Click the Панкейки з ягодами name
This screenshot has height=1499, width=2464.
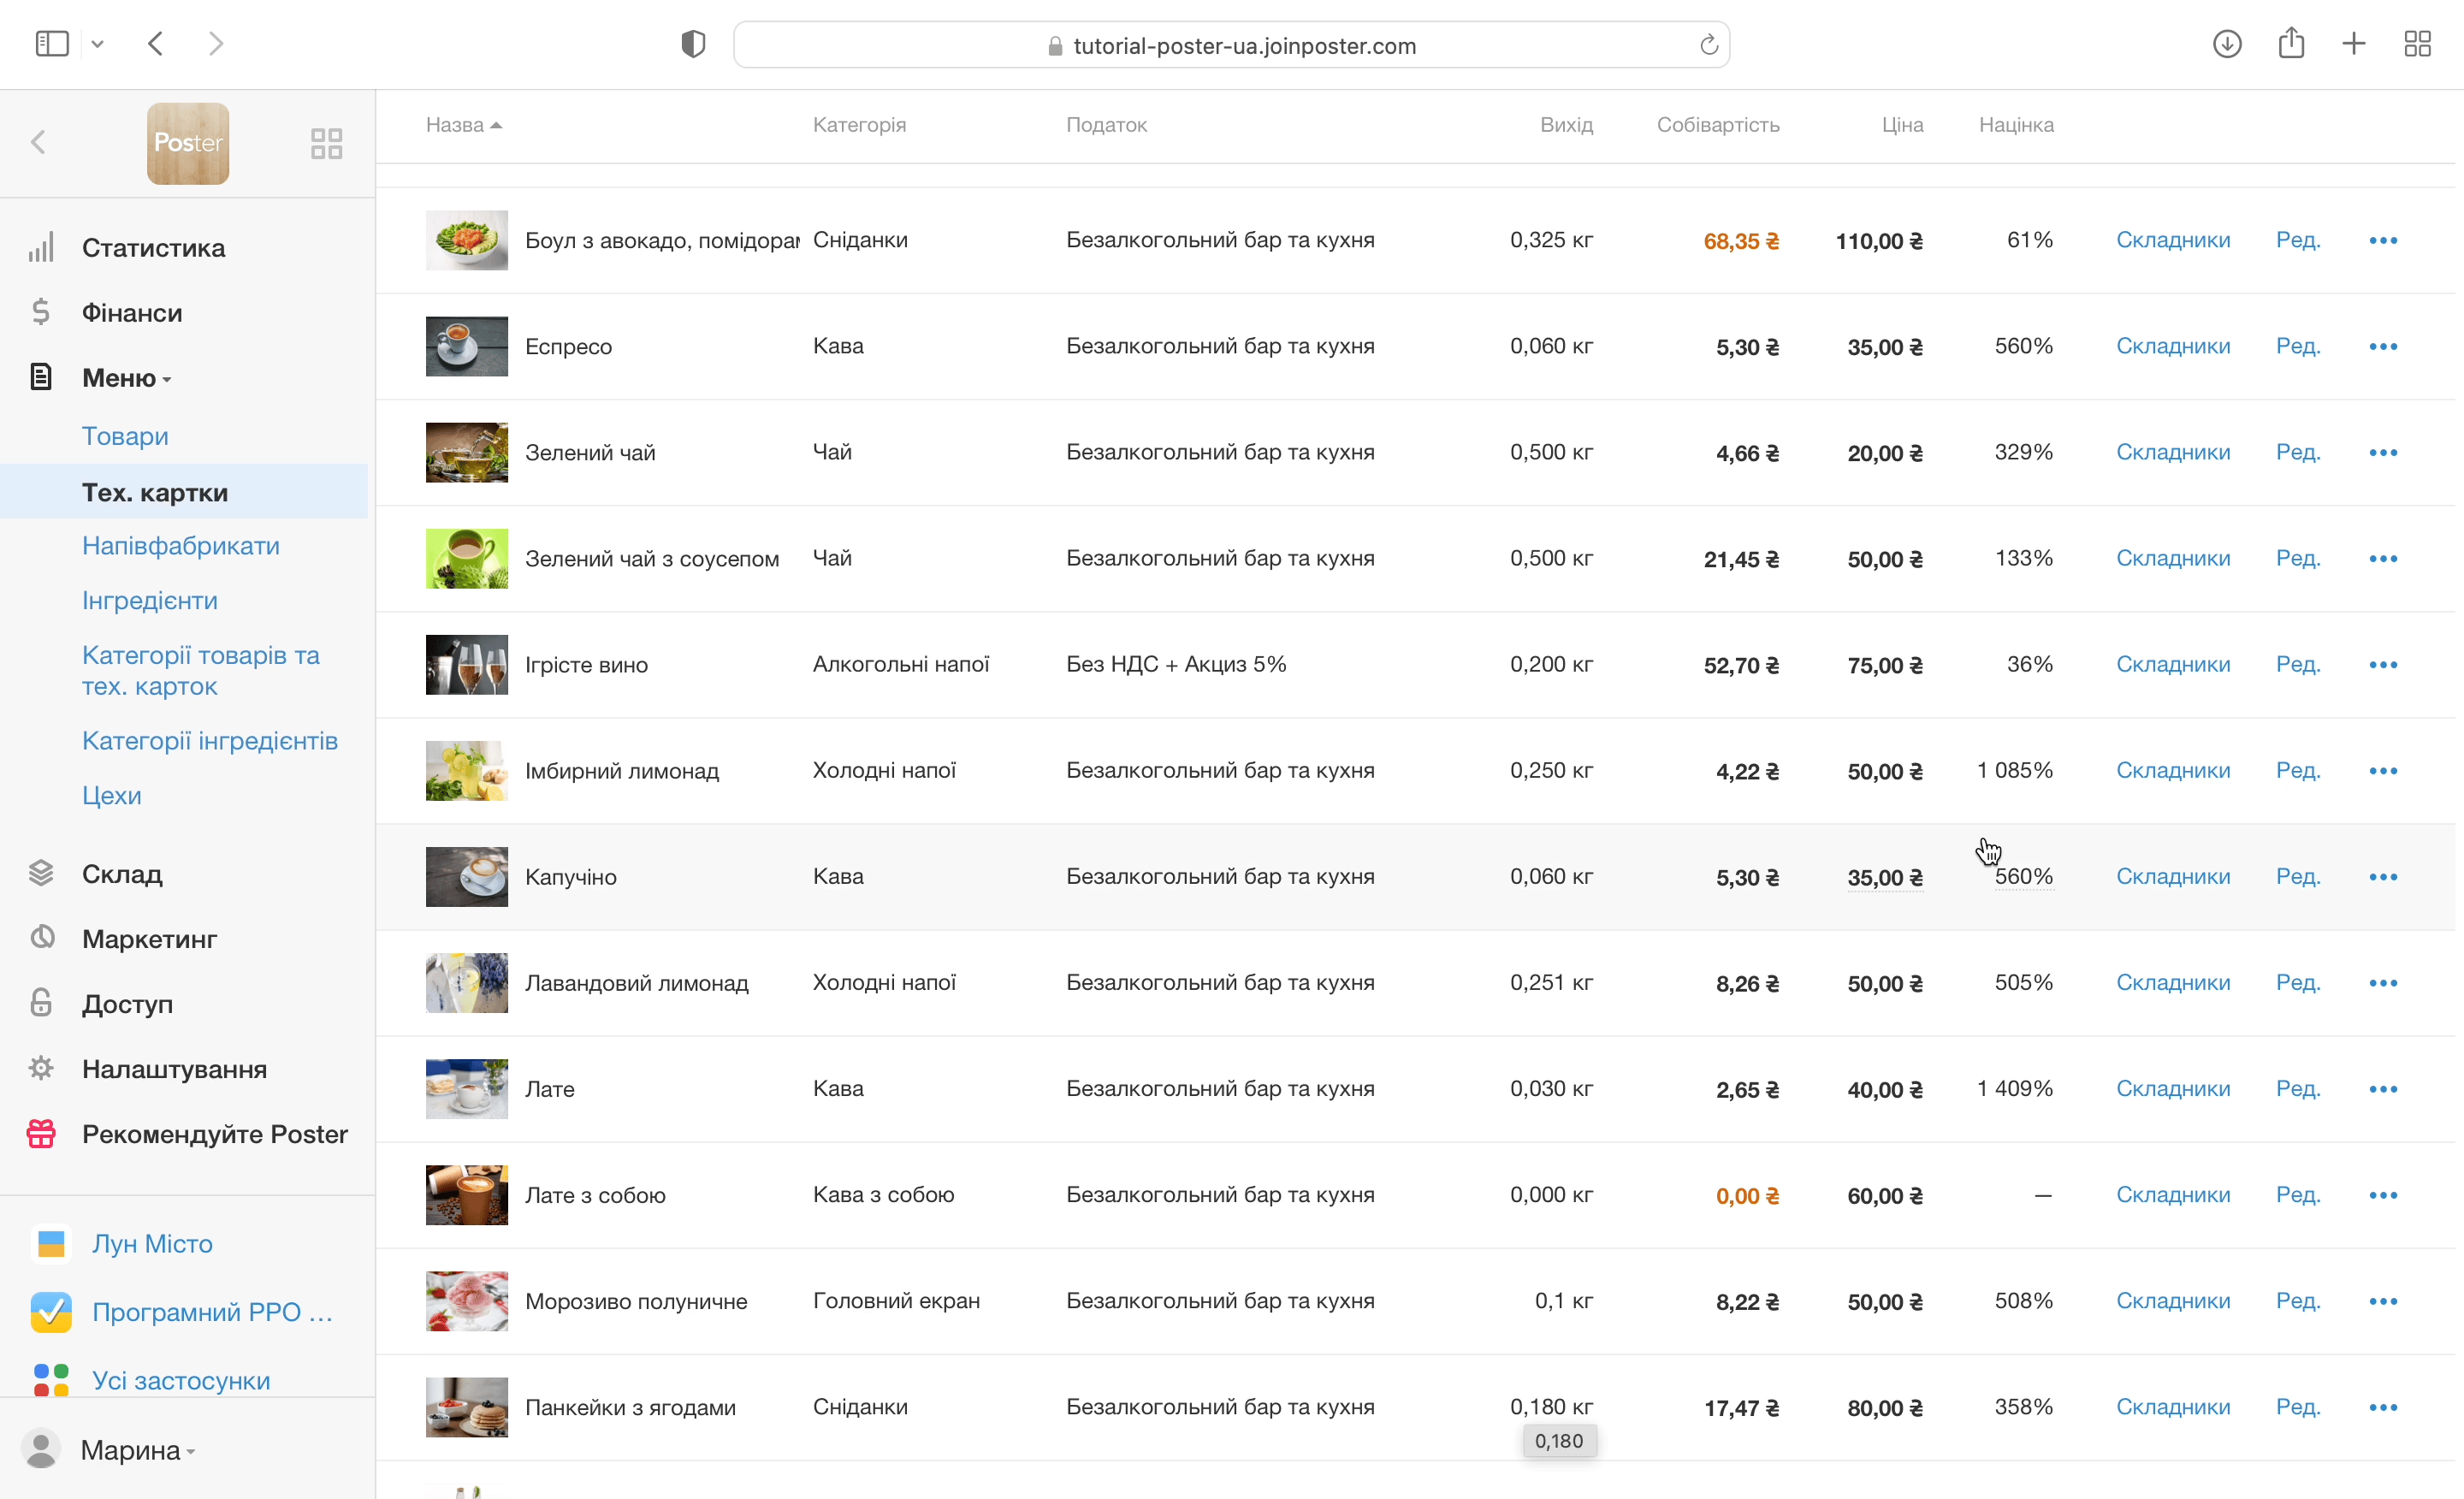tap(630, 1407)
